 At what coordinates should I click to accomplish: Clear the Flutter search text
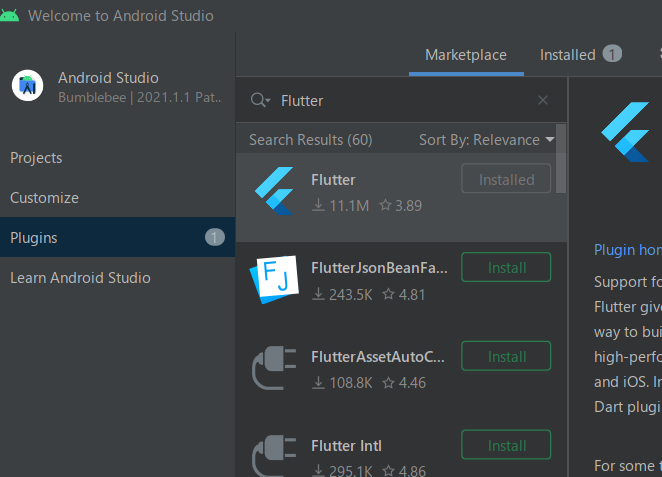coord(543,100)
